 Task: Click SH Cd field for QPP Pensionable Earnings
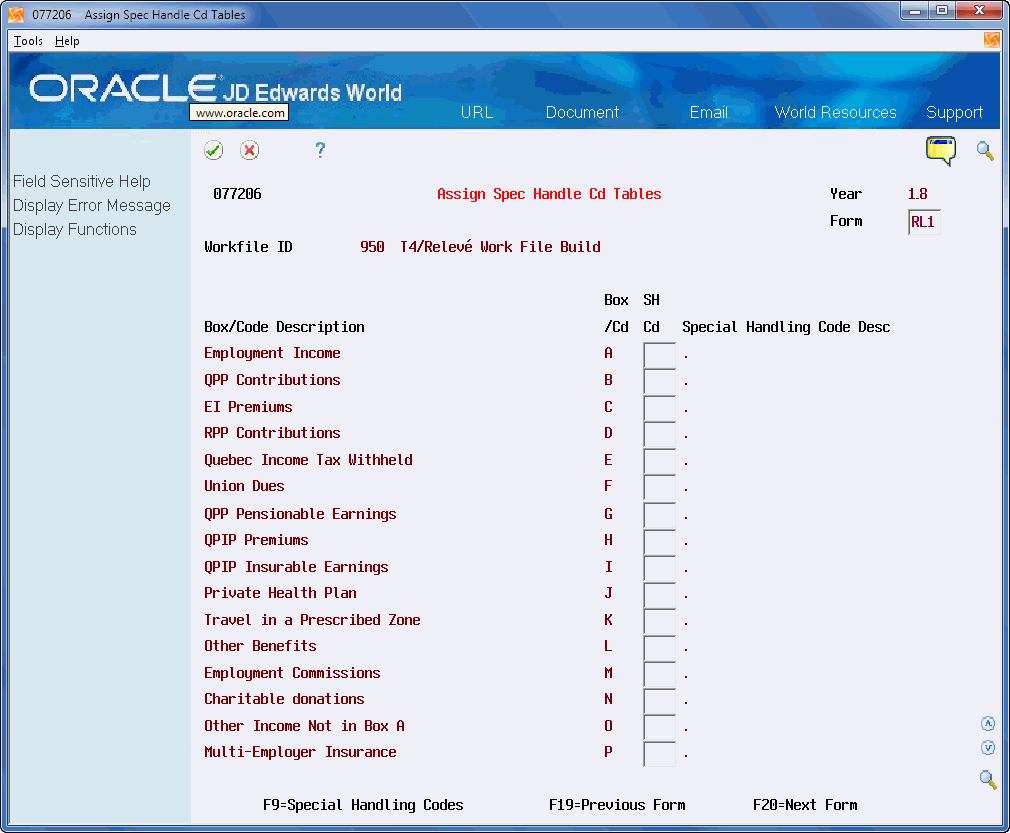click(x=660, y=515)
